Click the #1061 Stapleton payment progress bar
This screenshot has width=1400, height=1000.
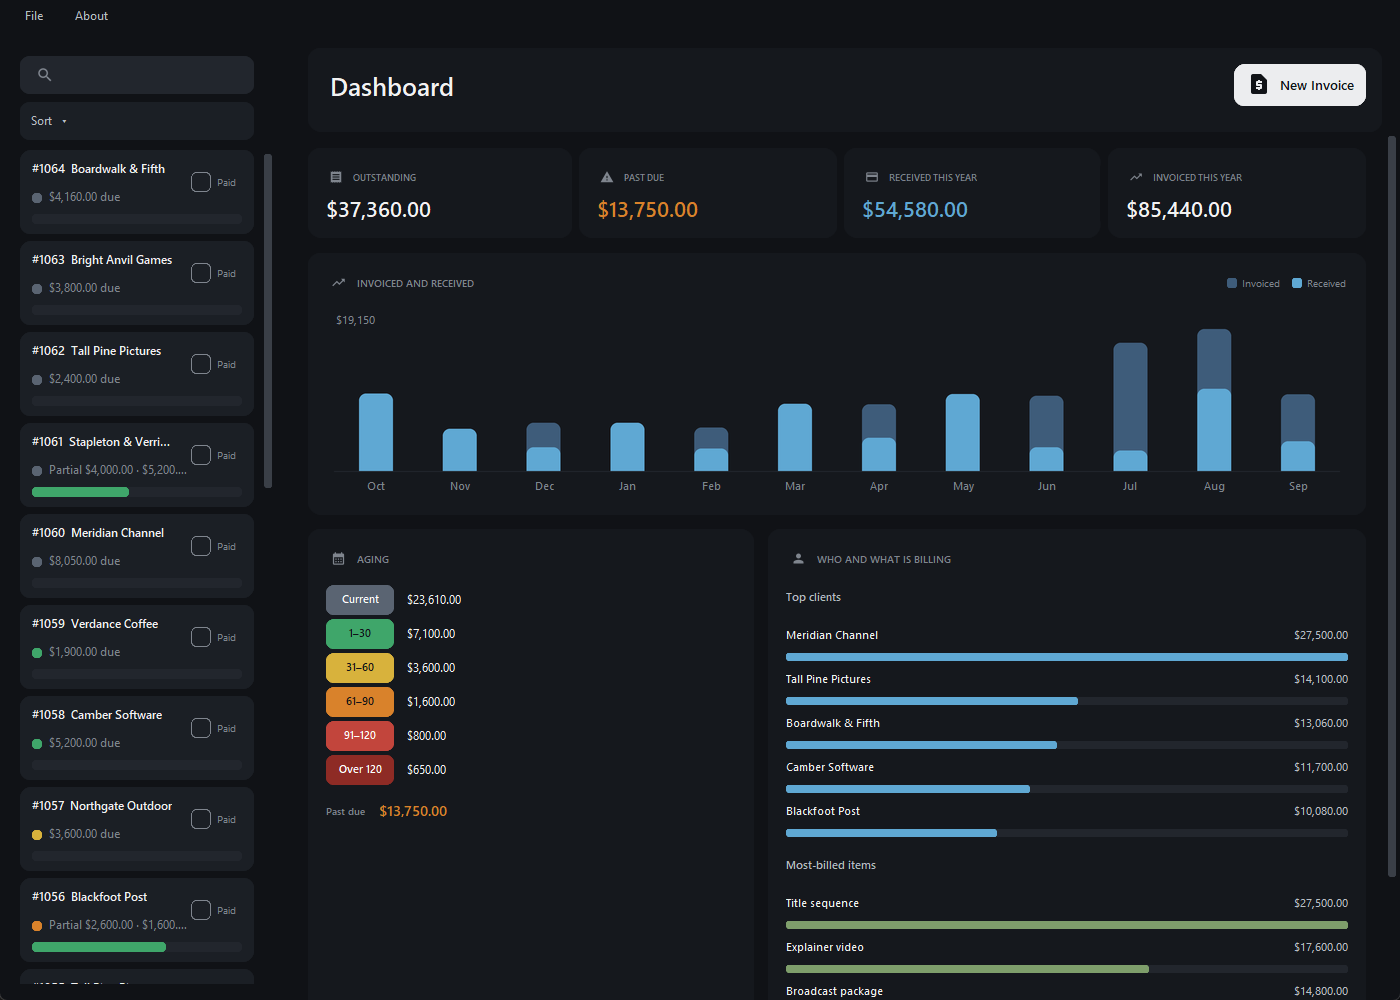pyautogui.click(x=137, y=492)
